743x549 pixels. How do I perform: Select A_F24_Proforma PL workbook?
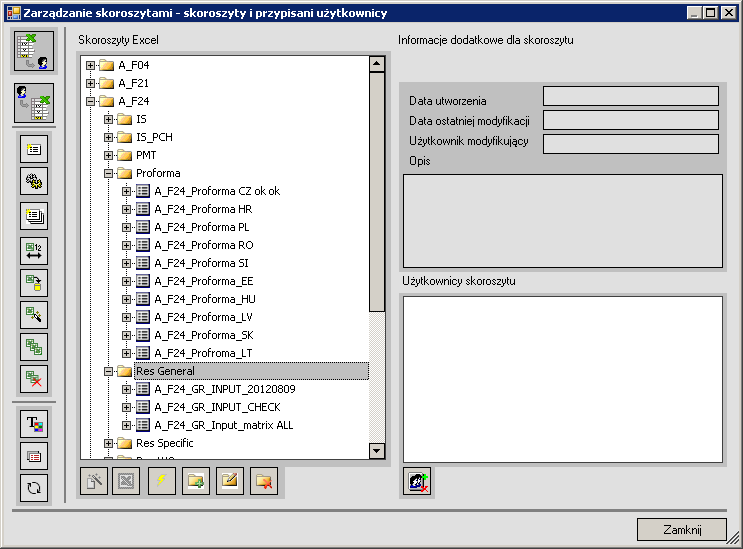coord(201,227)
